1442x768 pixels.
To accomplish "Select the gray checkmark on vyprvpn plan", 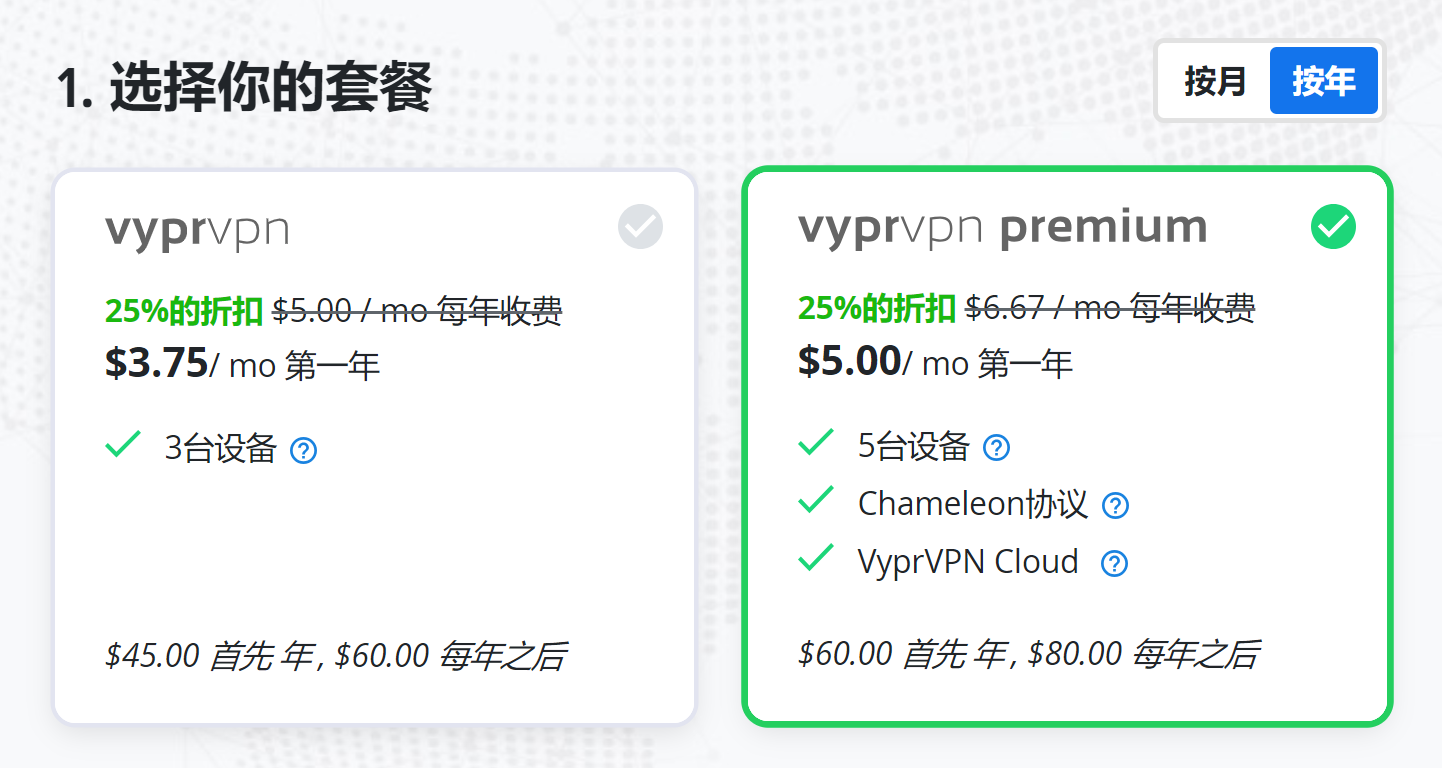I will 640,227.
